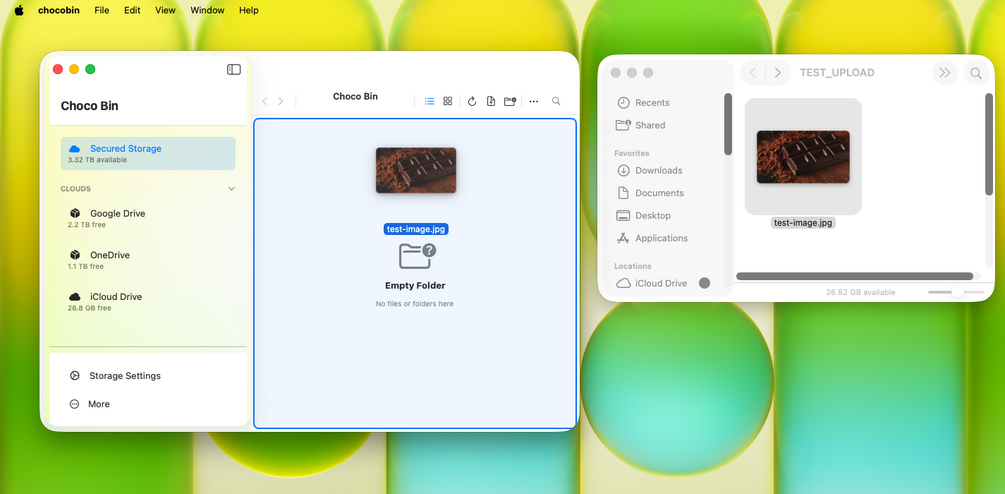Click the Finder content vertical scrollbar

pyautogui.click(x=989, y=144)
